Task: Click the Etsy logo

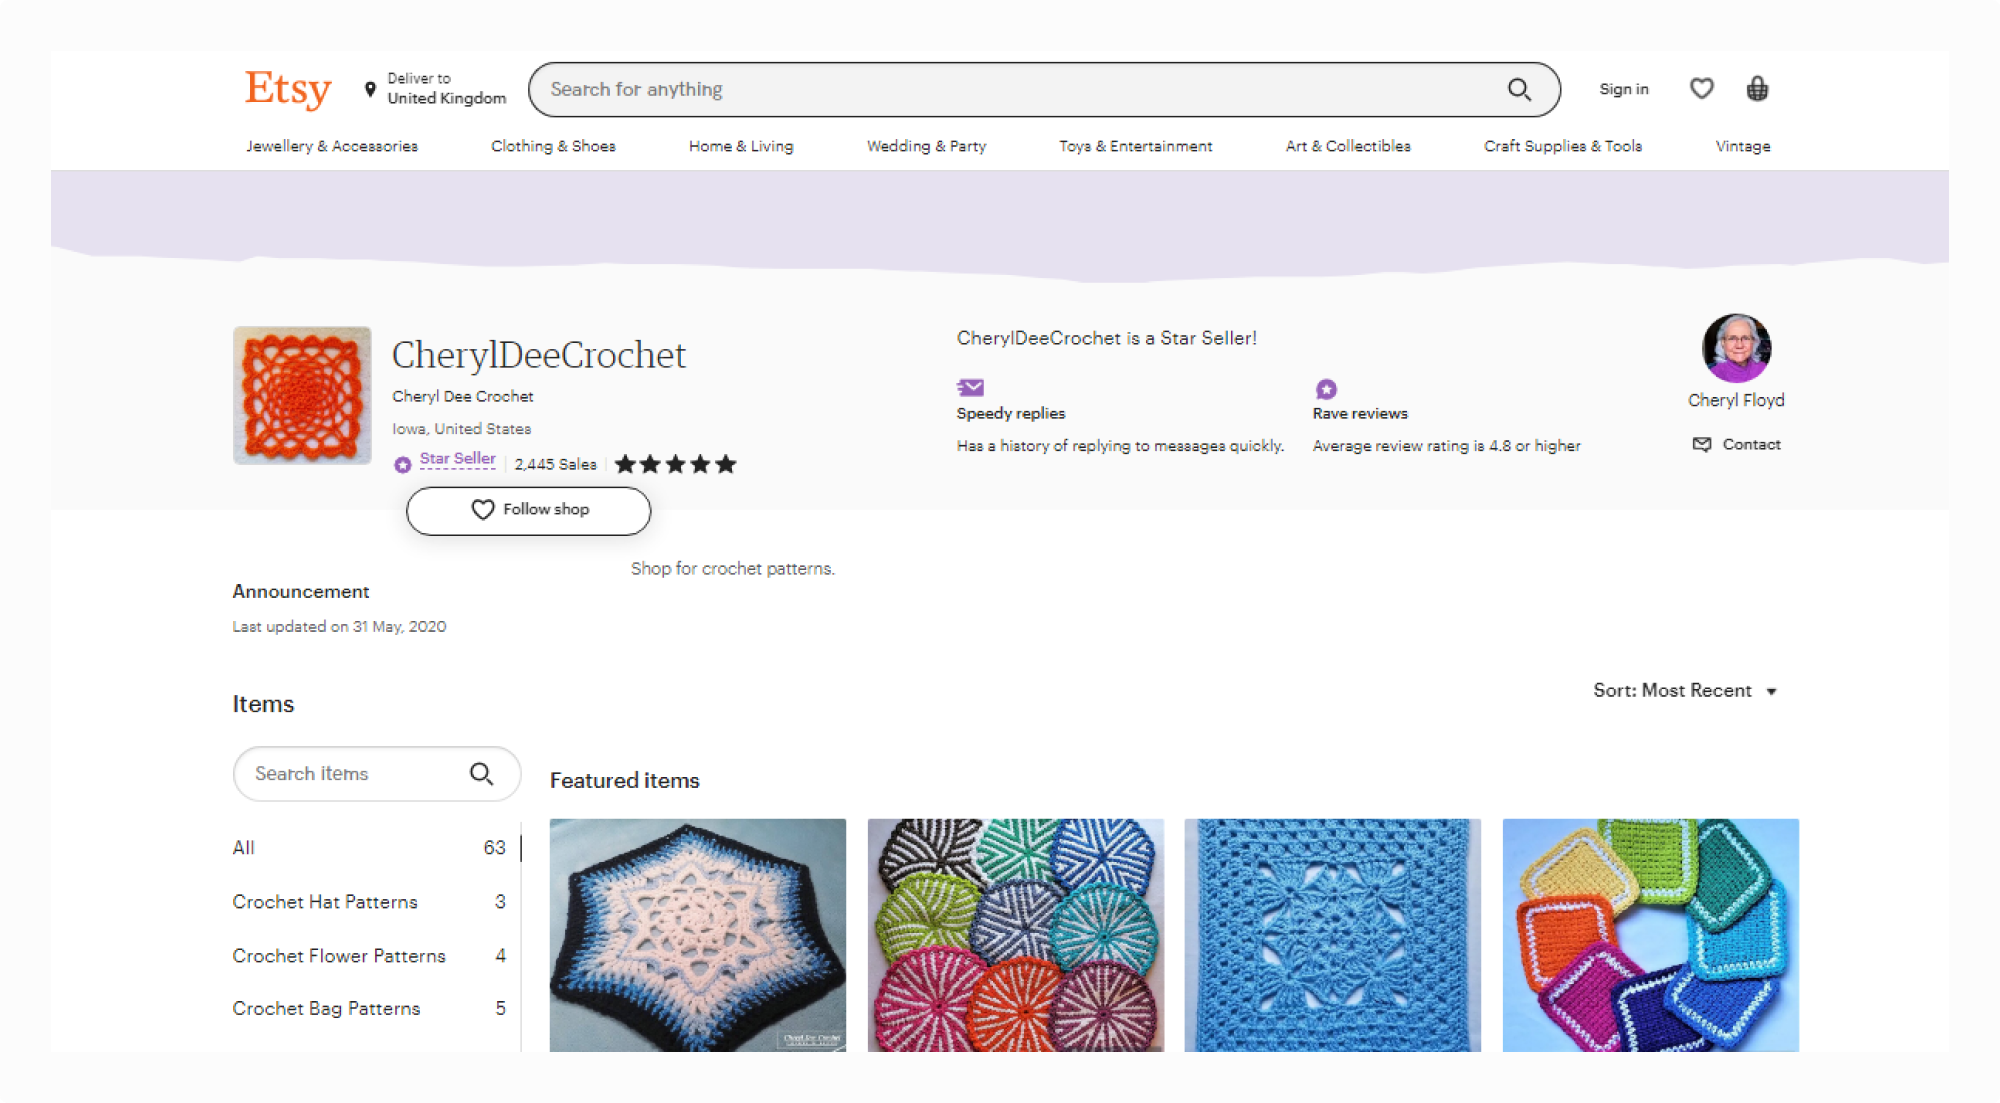Action: click(x=287, y=89)
